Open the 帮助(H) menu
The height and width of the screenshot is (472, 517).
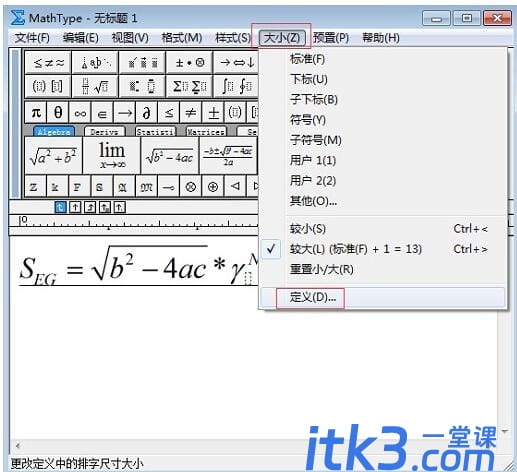coord(381,38)
